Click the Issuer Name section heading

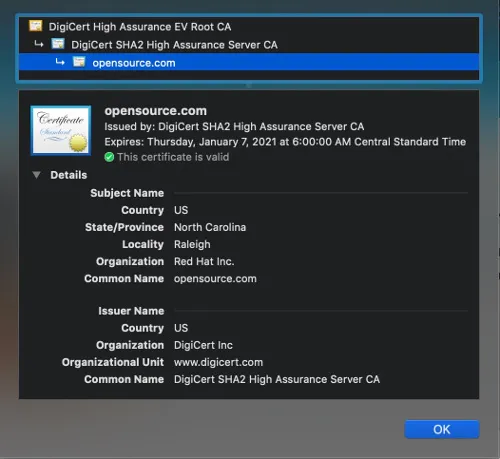click(131, 311)
